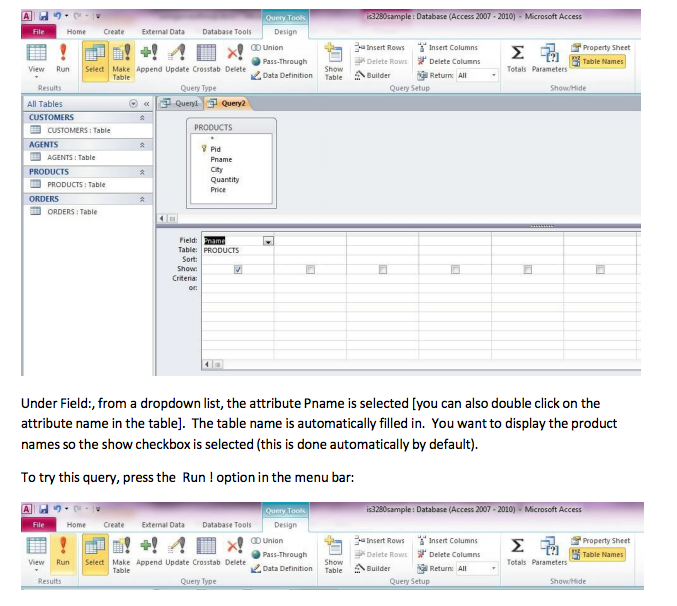Check Show checkbox in third grid column

click(383, 269)
